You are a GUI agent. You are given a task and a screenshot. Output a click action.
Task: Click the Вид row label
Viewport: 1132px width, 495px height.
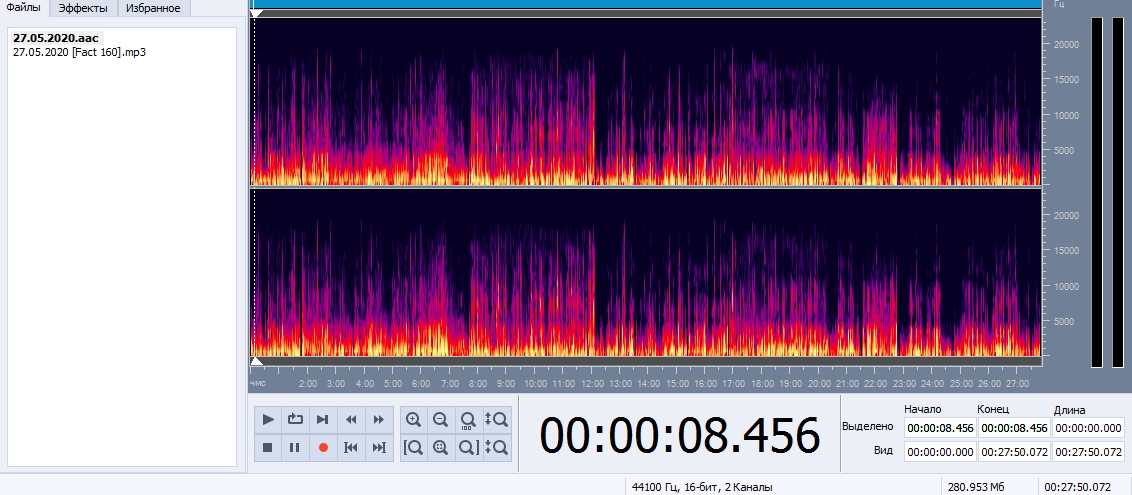(884, 450)
